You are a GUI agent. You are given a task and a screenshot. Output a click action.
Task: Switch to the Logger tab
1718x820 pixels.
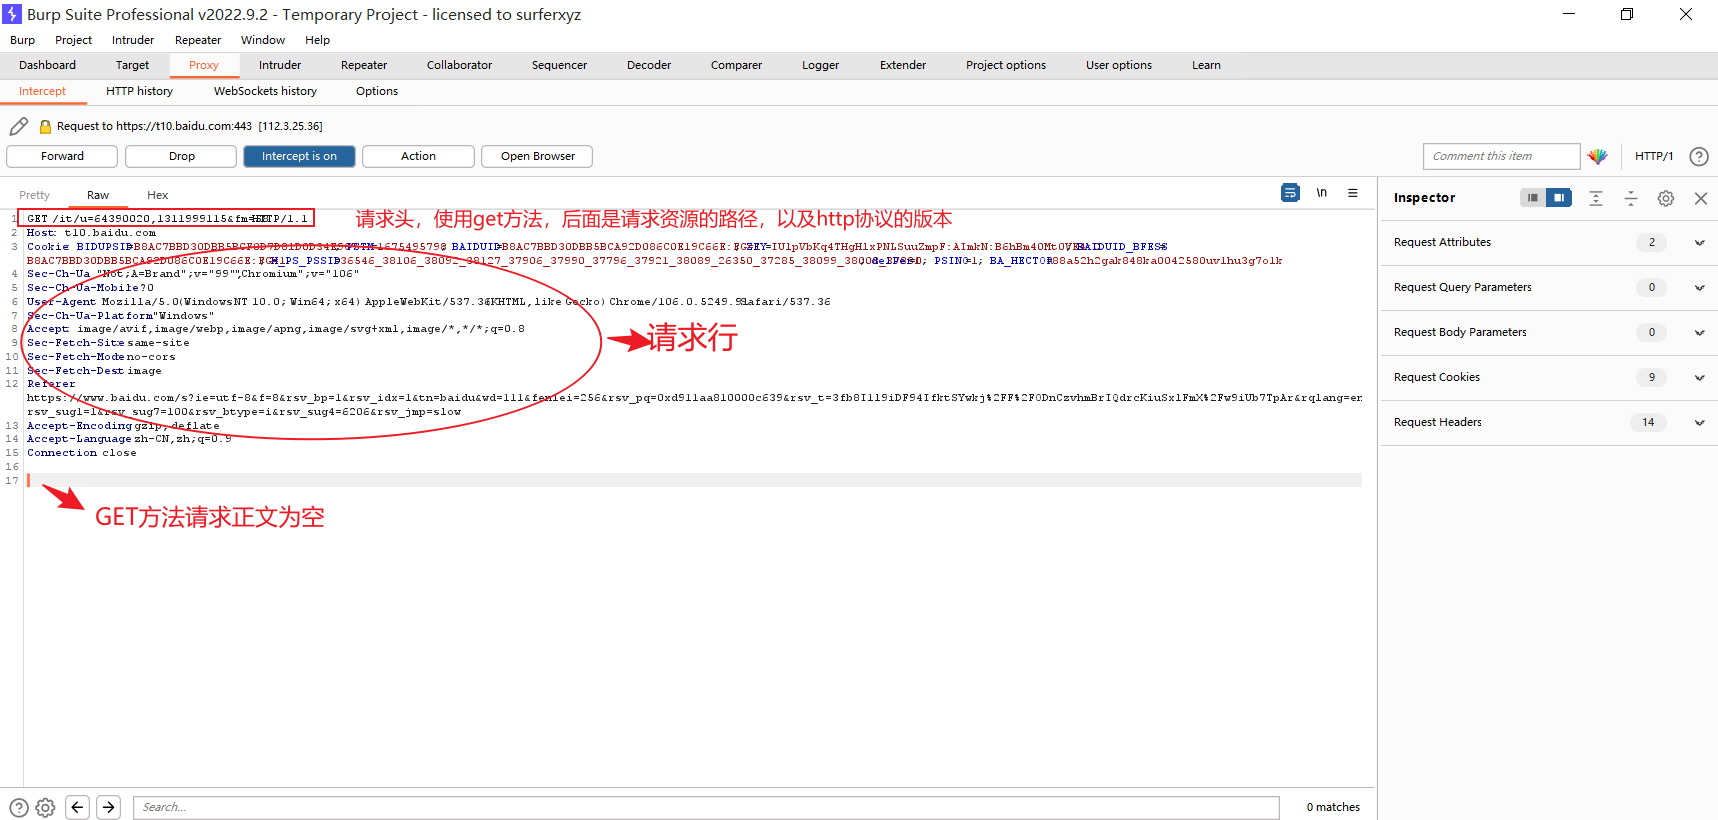click(x=820, y=65)
